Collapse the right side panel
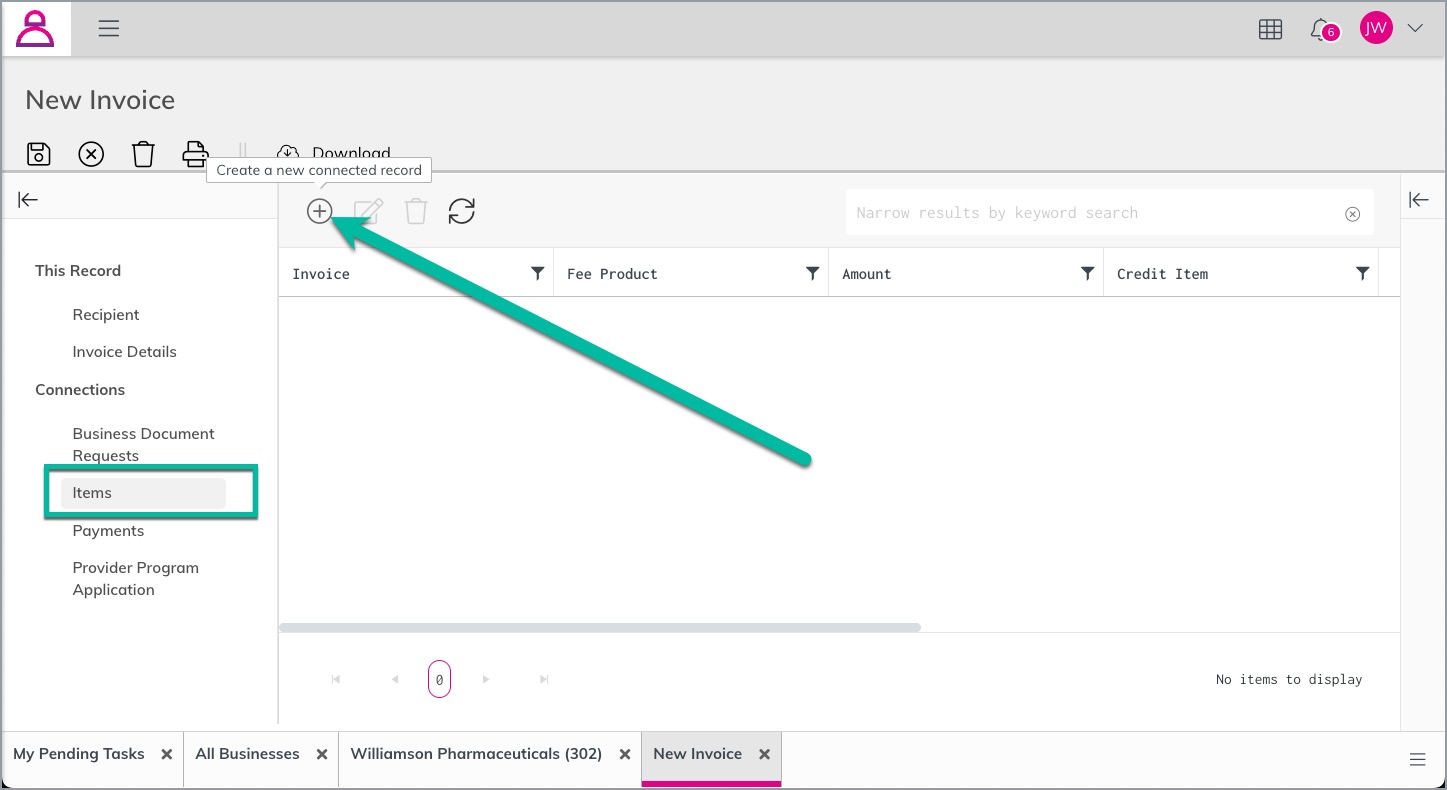1447x790 pixels. coord(1419,200)
